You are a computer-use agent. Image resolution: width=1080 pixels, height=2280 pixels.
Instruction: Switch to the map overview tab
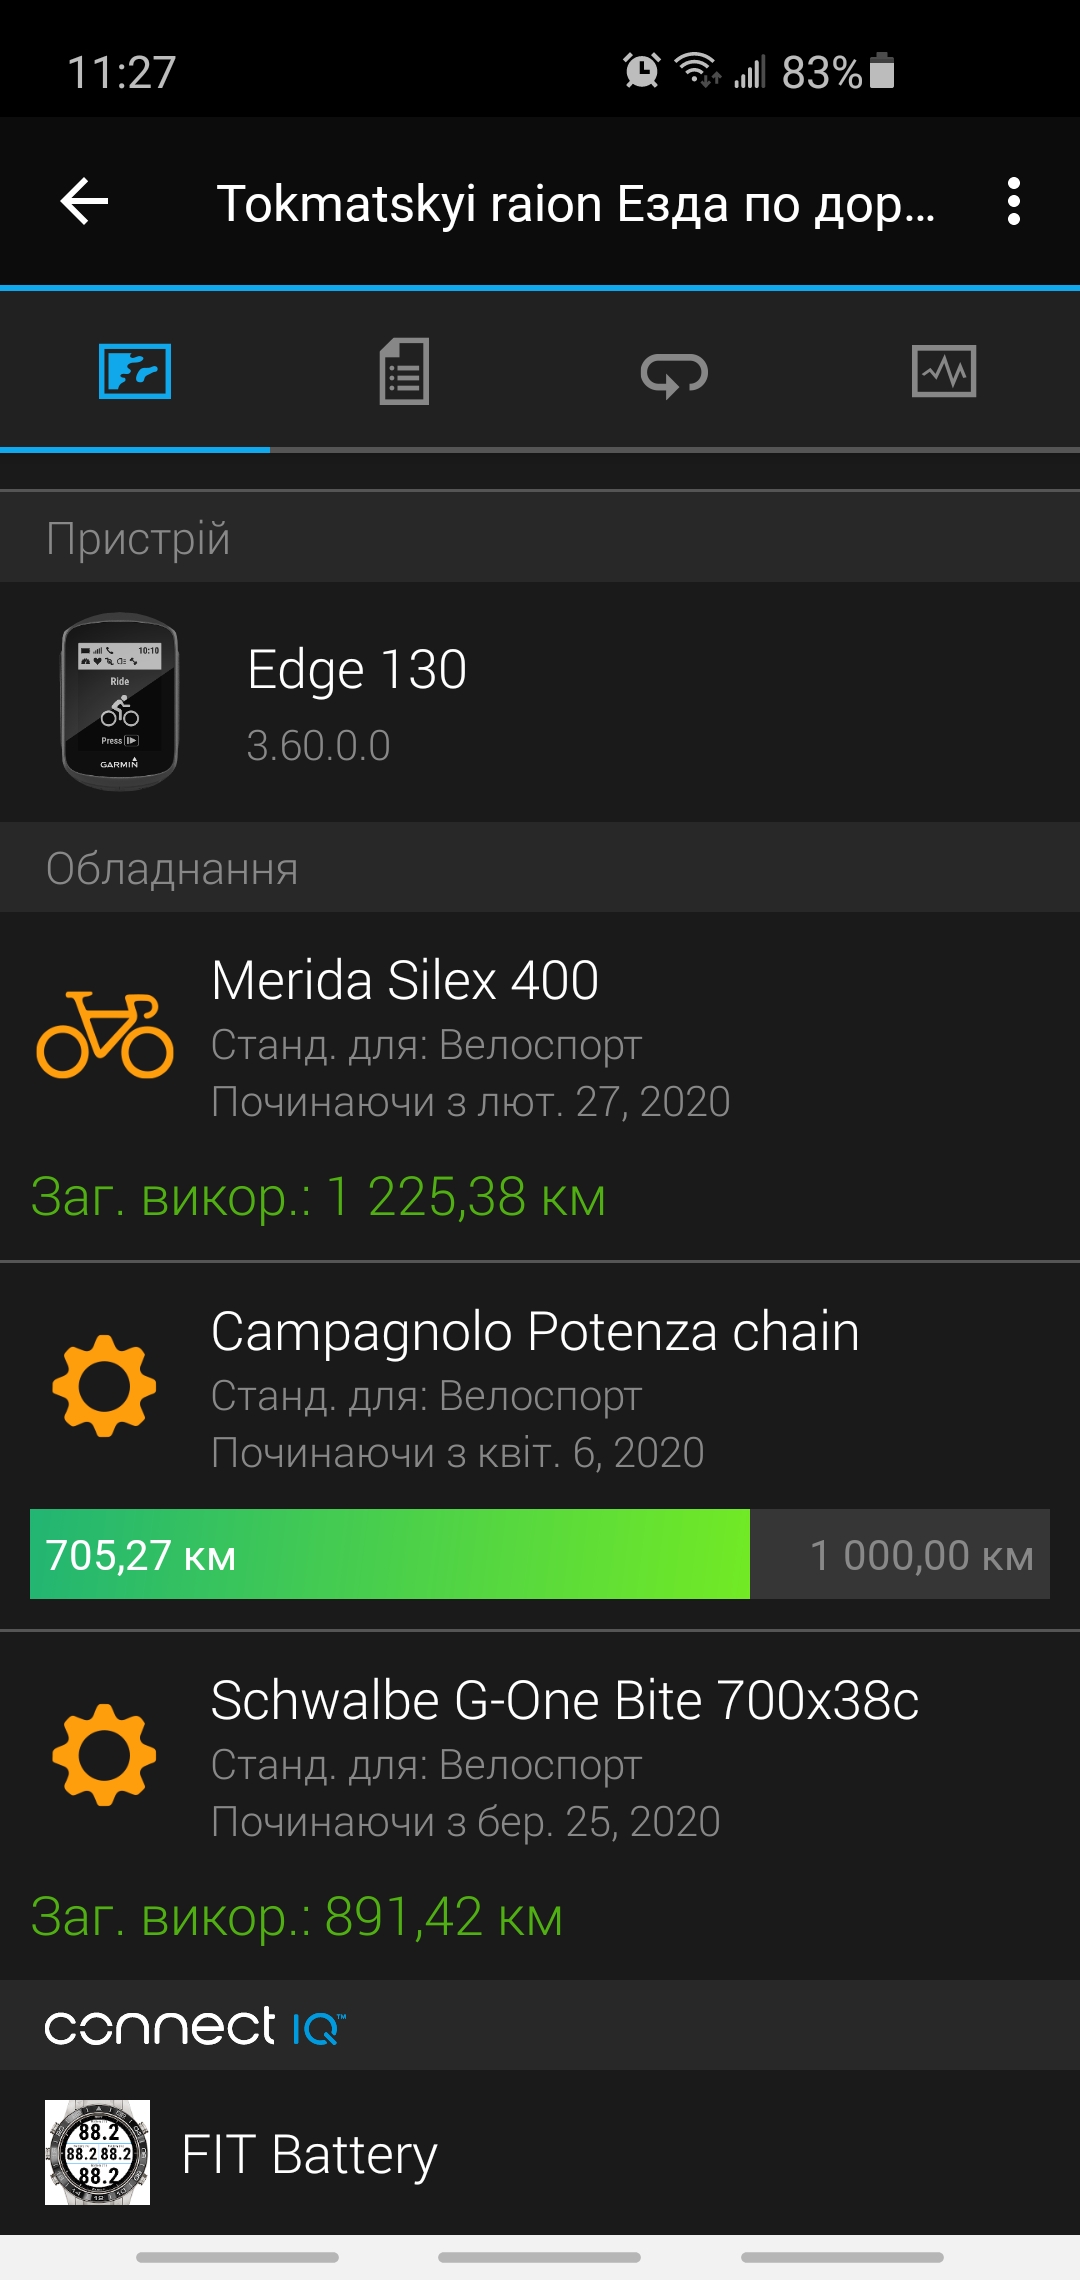point(135,372)
